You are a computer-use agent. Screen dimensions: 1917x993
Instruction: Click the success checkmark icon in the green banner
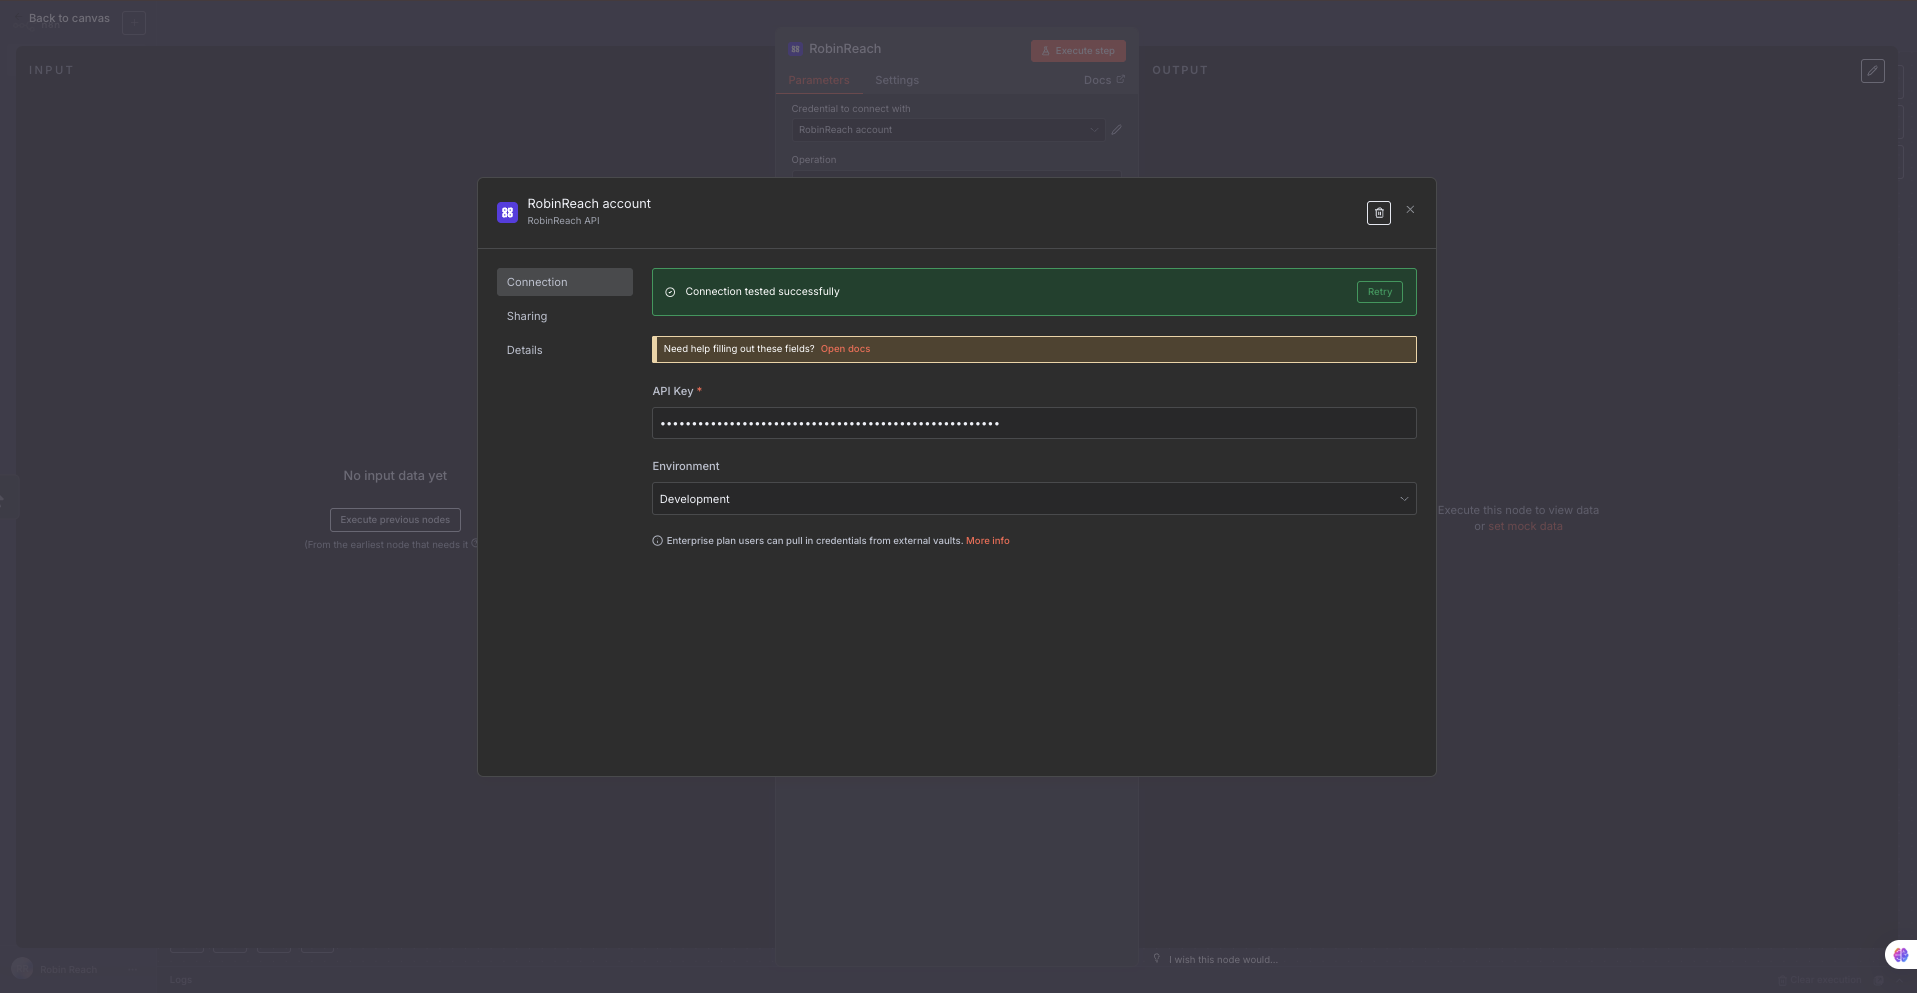[670, 292]
